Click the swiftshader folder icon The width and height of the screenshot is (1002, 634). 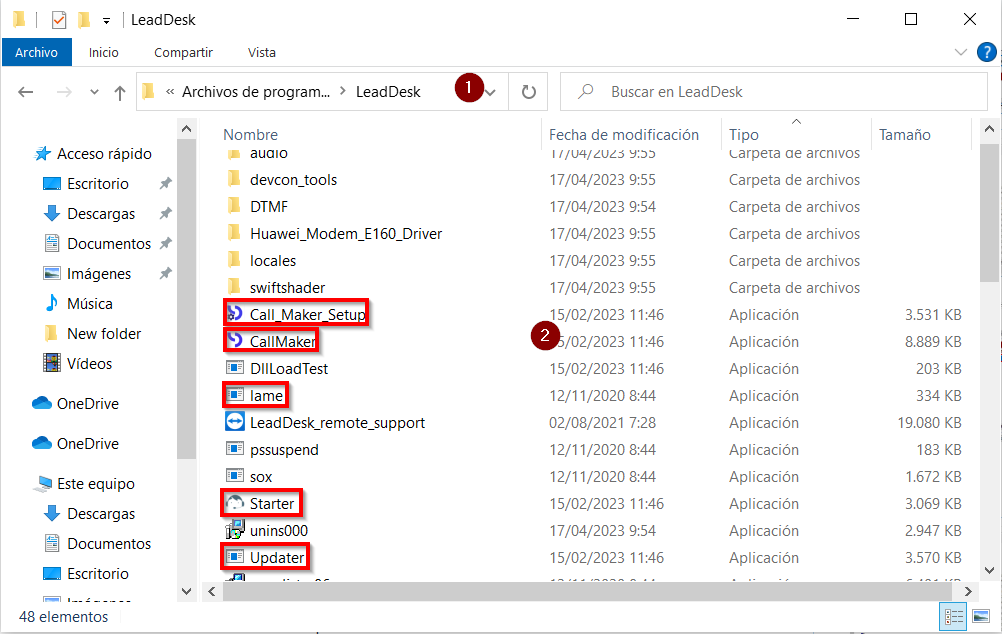[235, 287]
